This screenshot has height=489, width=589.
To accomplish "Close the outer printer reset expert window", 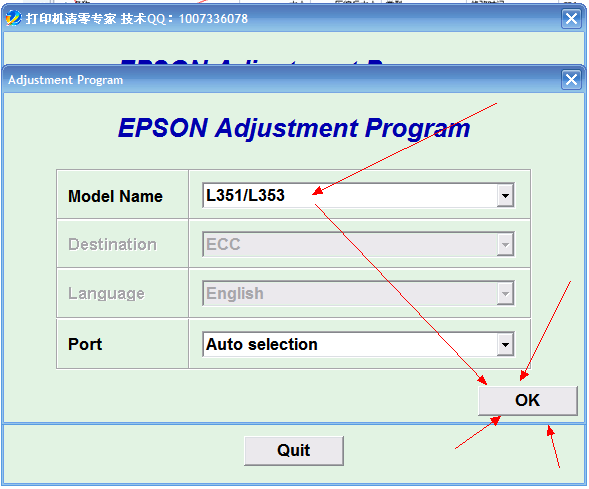I will pyautogui.click(x=571, y=18).
